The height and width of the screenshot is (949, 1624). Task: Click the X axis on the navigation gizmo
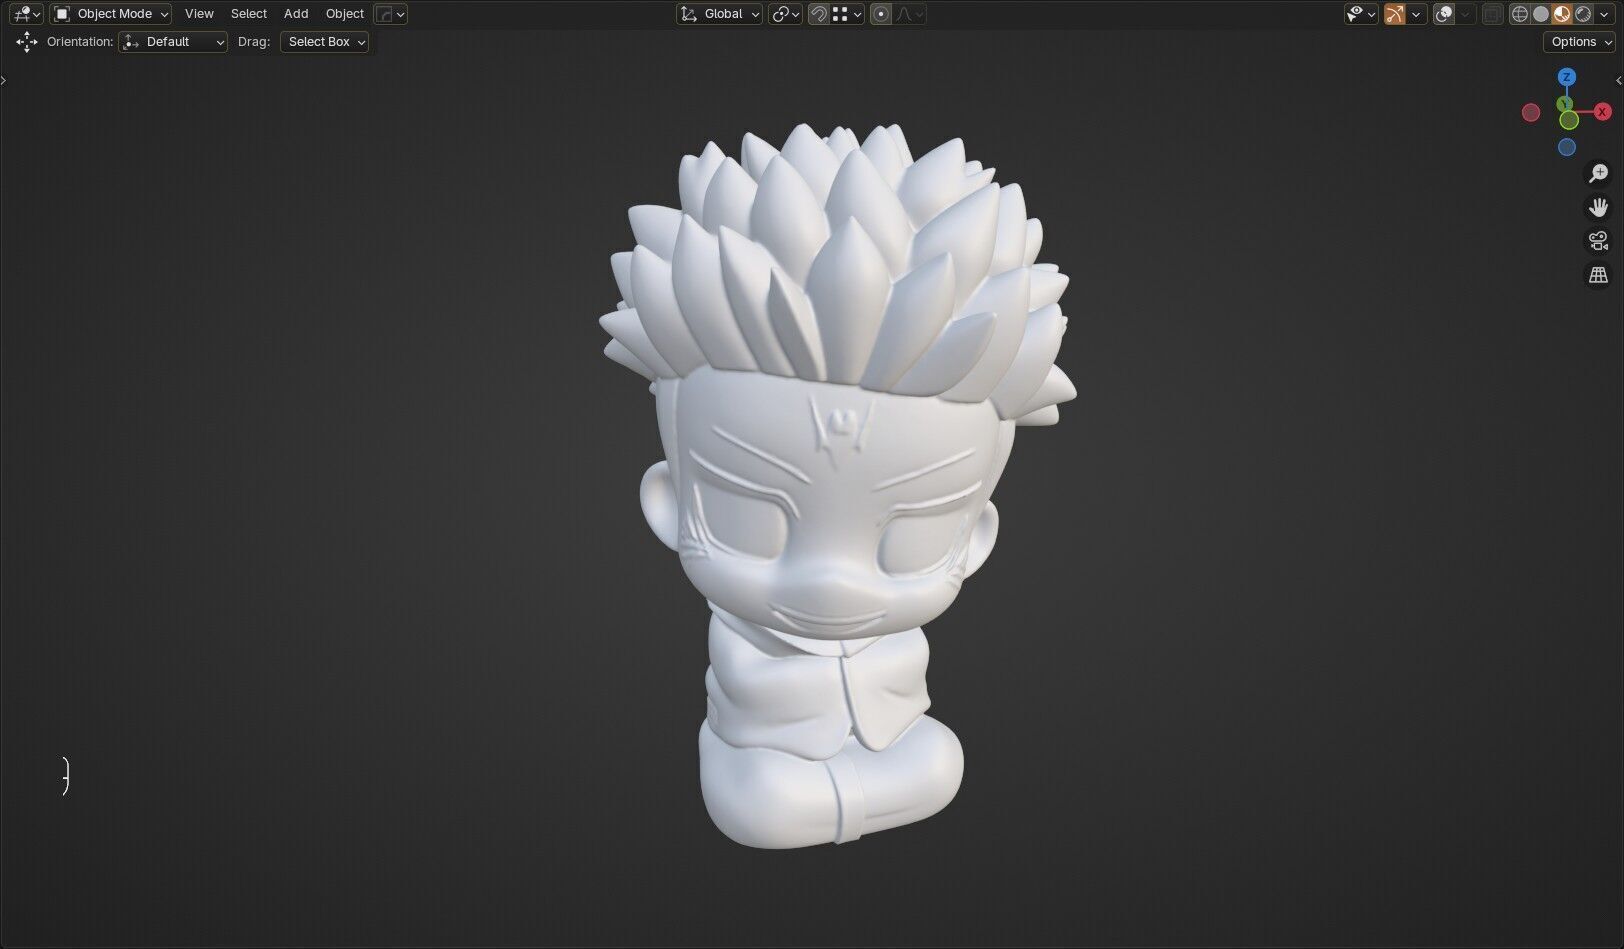tap(1602, 112)
